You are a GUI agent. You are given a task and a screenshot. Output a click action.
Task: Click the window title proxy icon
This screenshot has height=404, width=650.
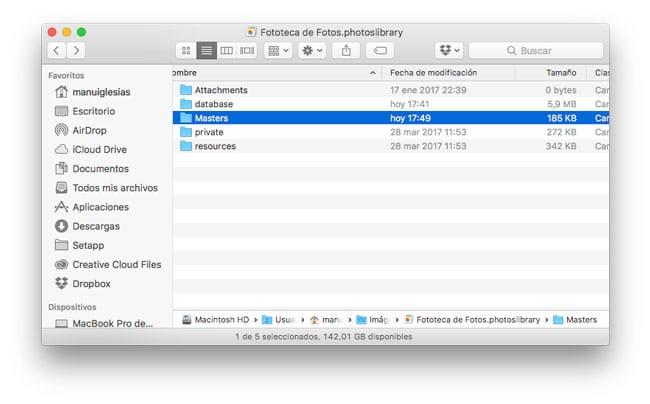point(251,32)
